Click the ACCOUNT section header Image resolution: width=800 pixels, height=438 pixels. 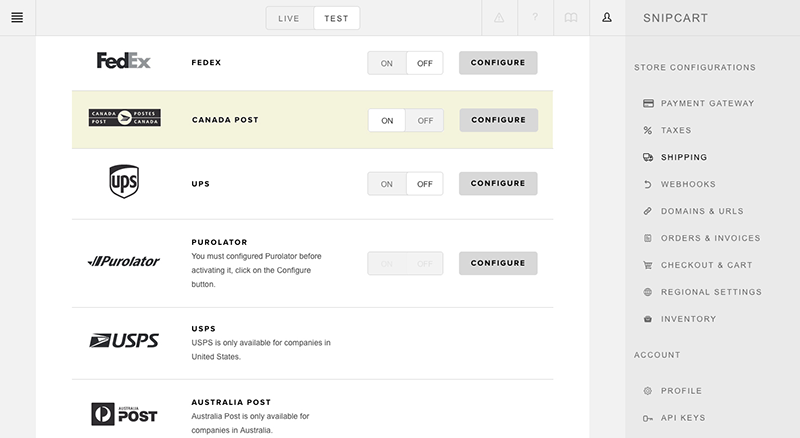(x=657, y=355)
